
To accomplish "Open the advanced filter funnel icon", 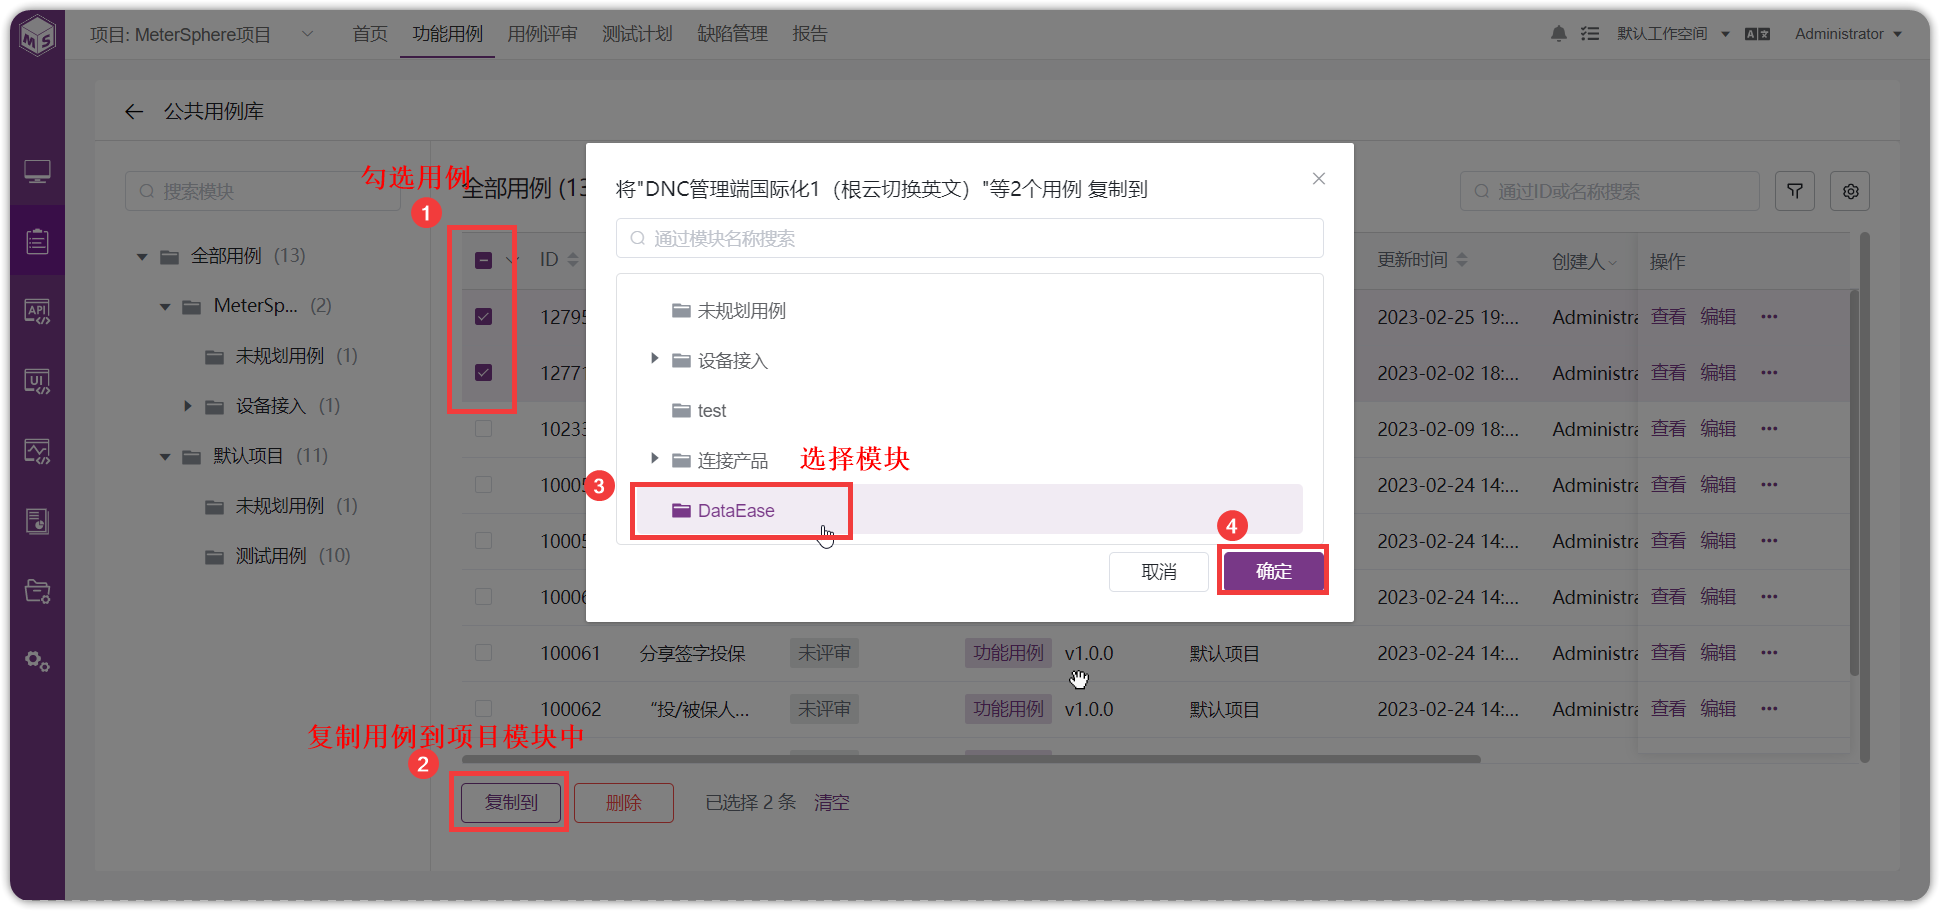I will [x=1795, y=191].
